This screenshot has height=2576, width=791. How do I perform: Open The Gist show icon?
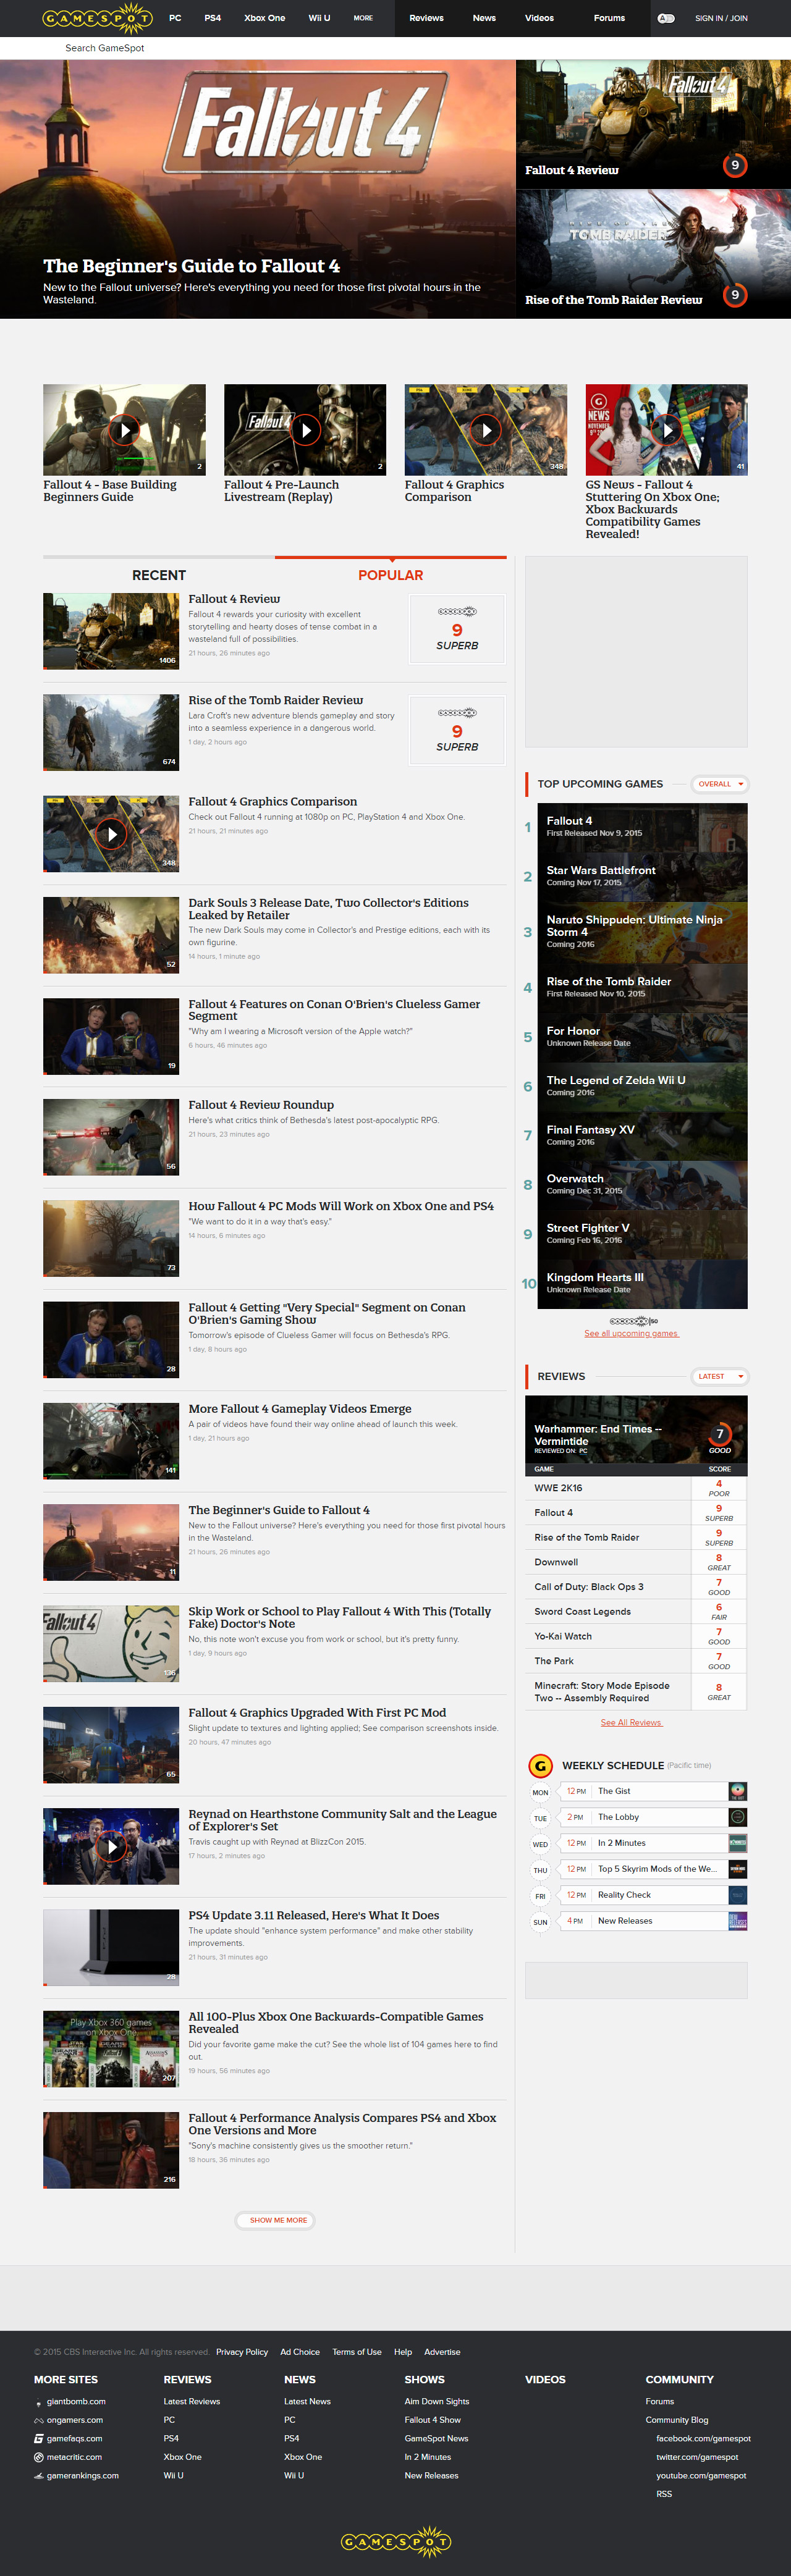[x=738, y=1791]
